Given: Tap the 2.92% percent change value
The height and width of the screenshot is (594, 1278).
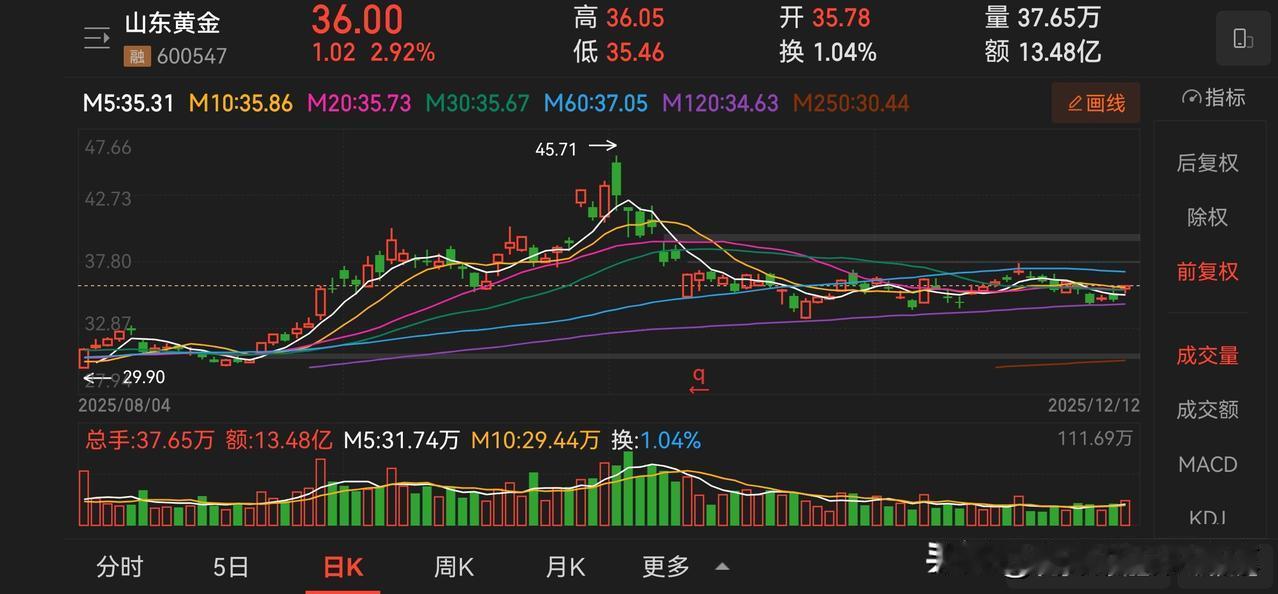Looking at the screenshot, I should pyautogui.click(x=402, y=53).
